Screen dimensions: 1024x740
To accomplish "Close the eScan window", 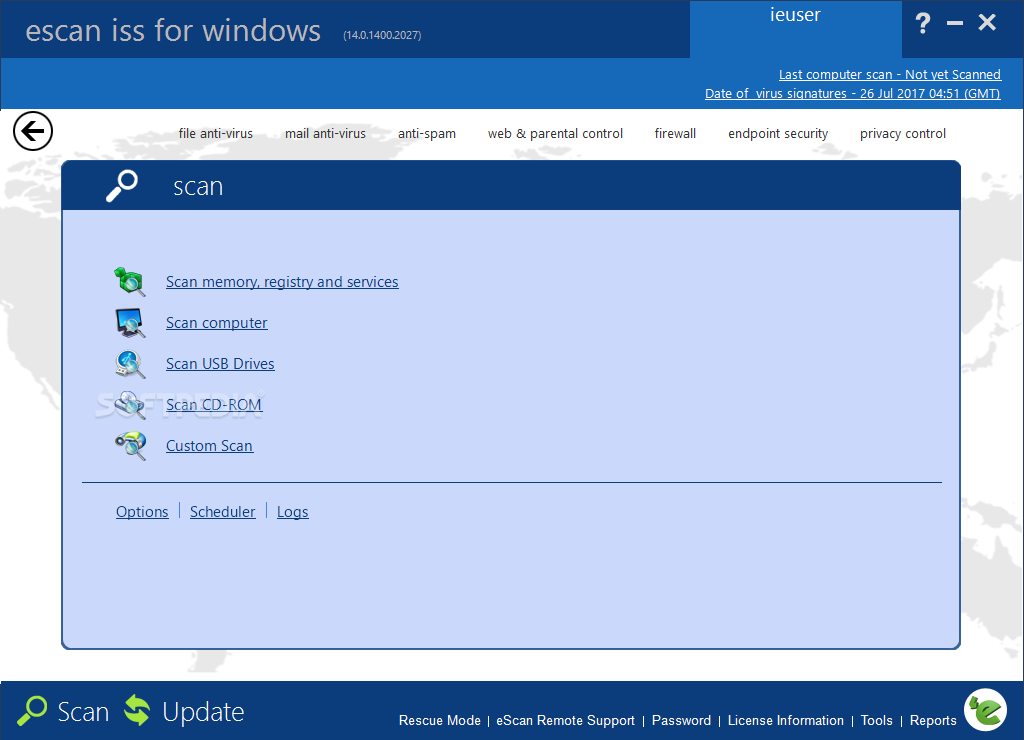I will (987, 23).
